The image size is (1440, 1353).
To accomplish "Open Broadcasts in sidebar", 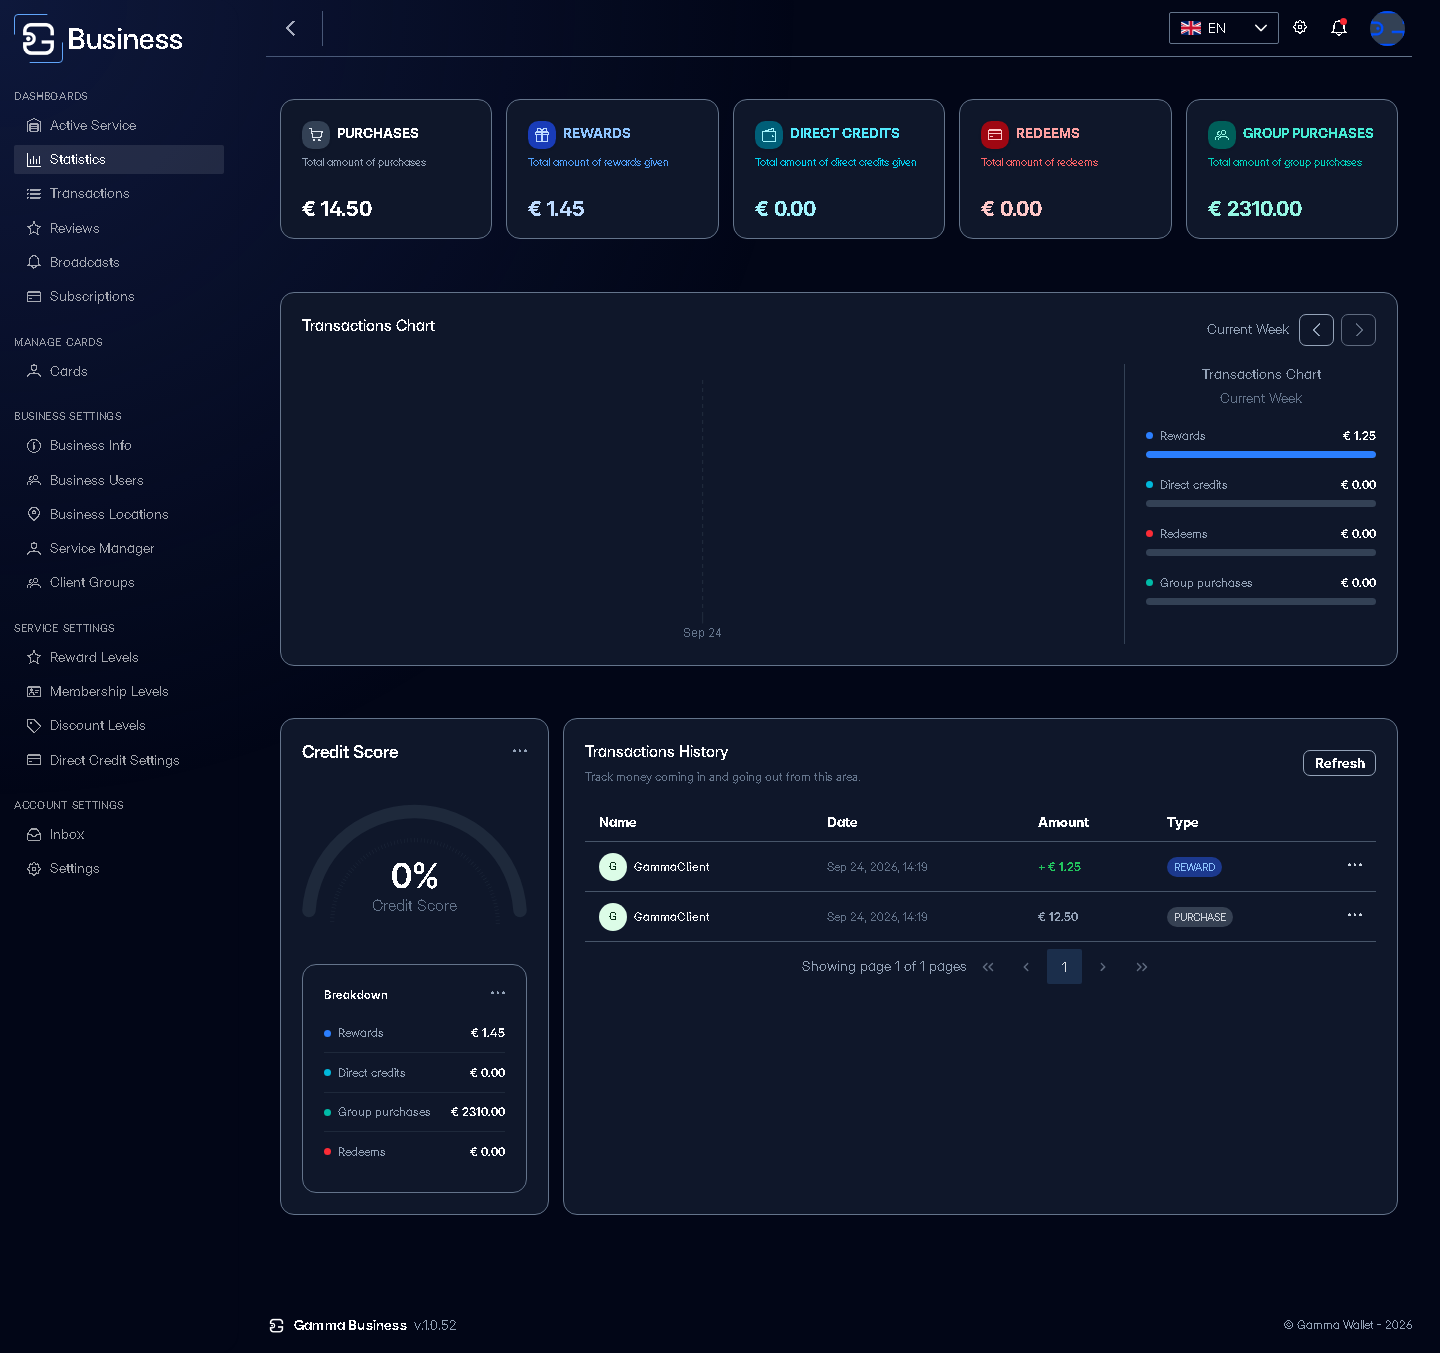I will coord(119,262).
